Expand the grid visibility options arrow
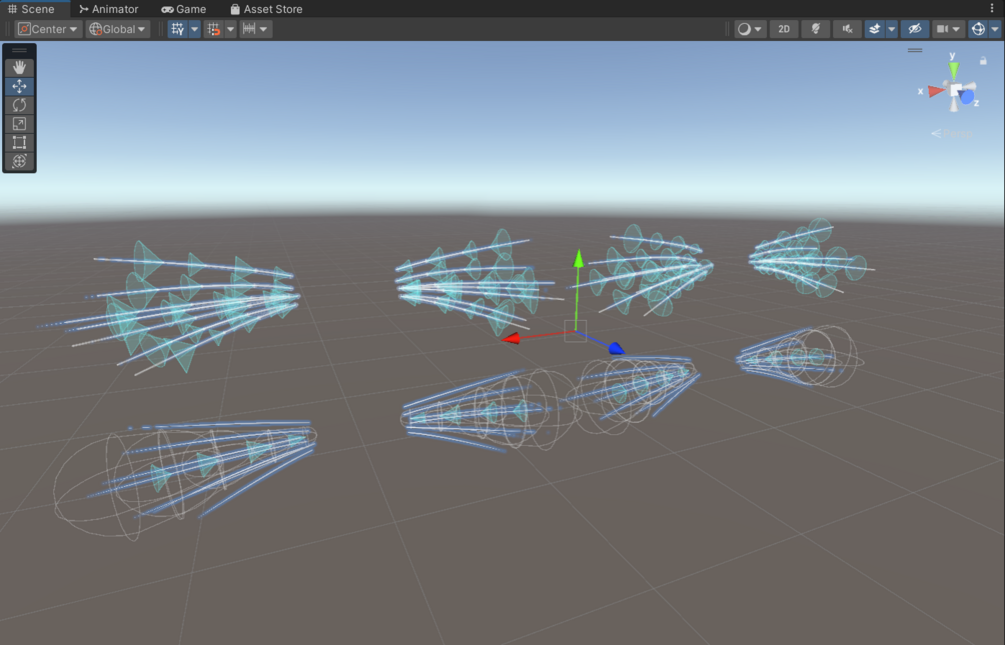The width and height of the screenshot is (1005, 645). click(x=194, y=29)
